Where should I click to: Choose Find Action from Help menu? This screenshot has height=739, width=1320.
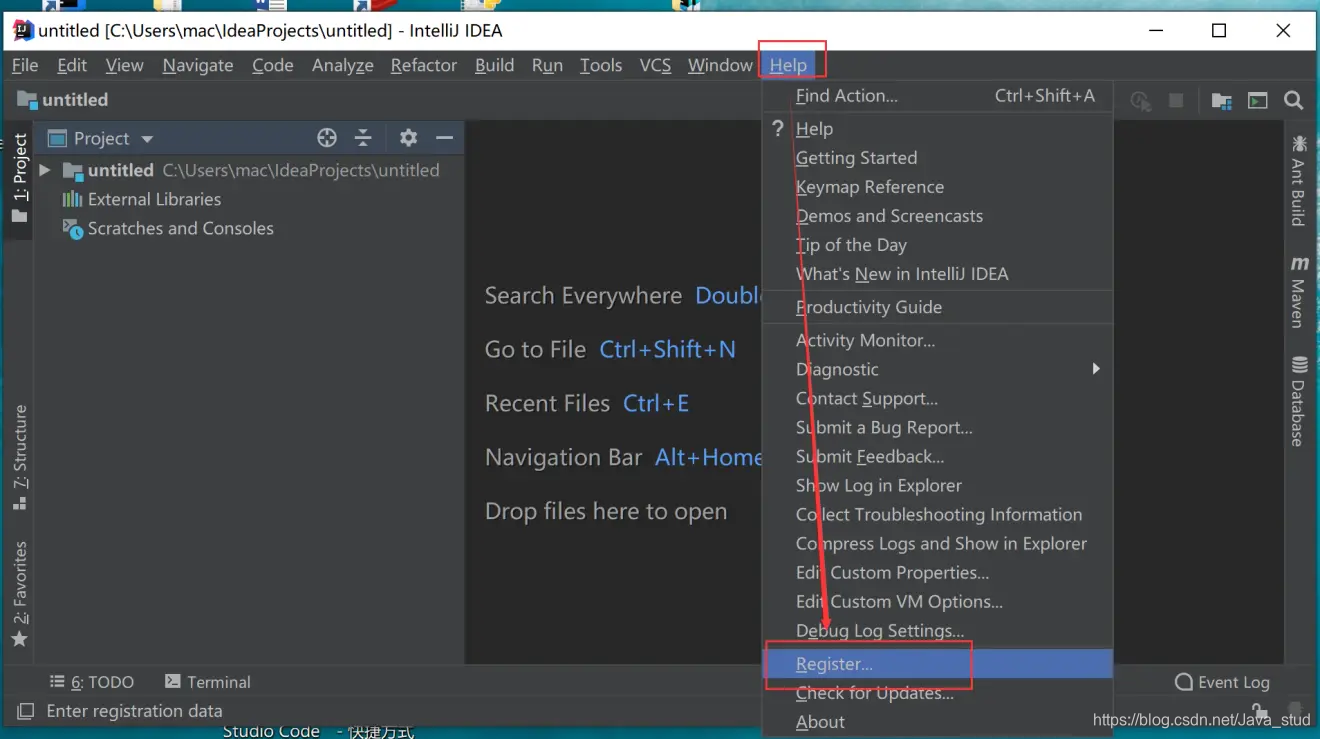point(938,96)
